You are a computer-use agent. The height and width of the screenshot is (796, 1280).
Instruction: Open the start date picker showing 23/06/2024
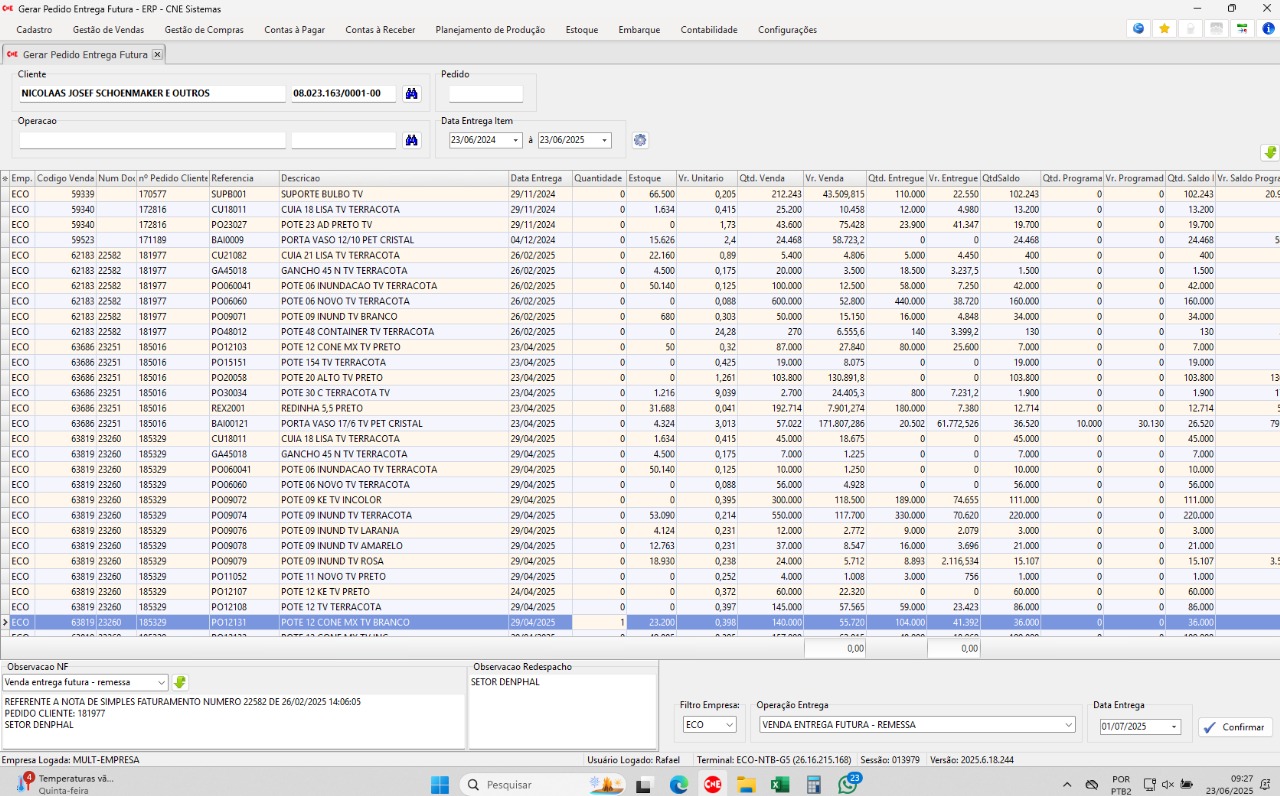coord(516,141)
